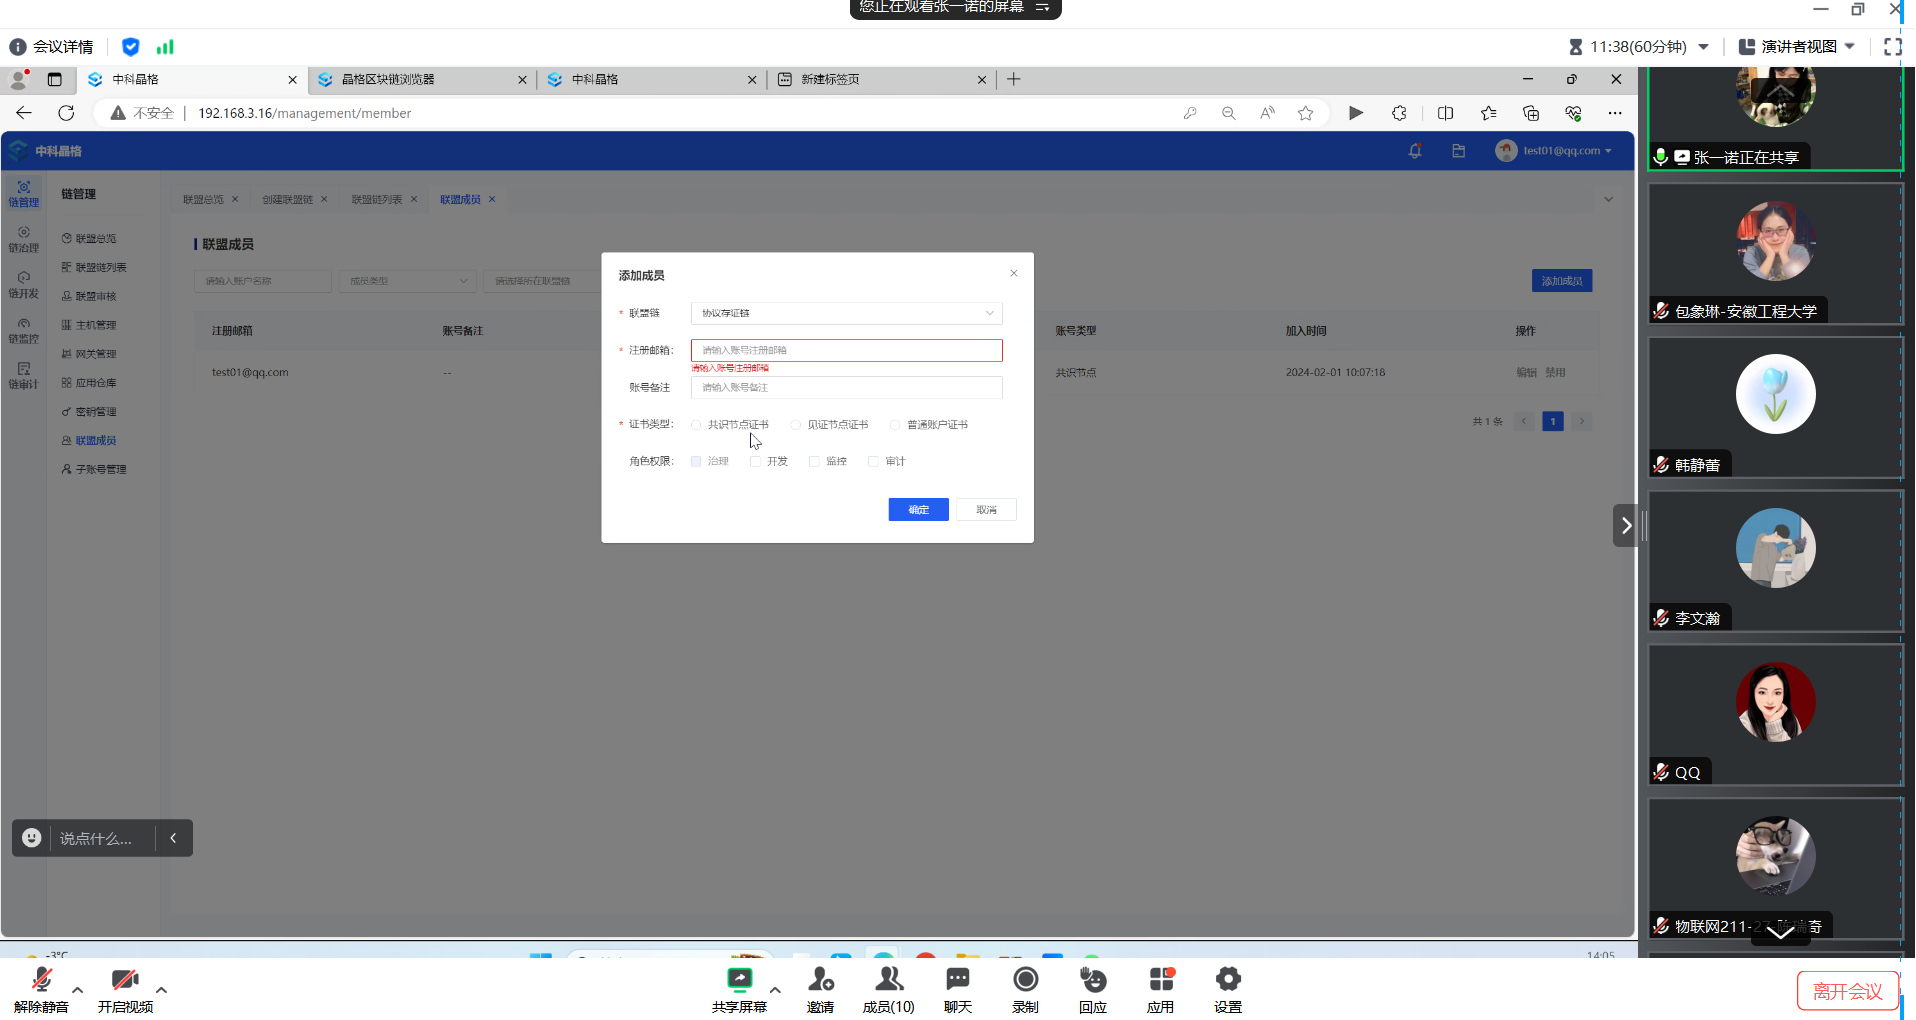The width and height of the screenshot is (1916, 1020).
Task: Expand the meeting timer dropdown arrow
Action: (x=1704, y=47)
